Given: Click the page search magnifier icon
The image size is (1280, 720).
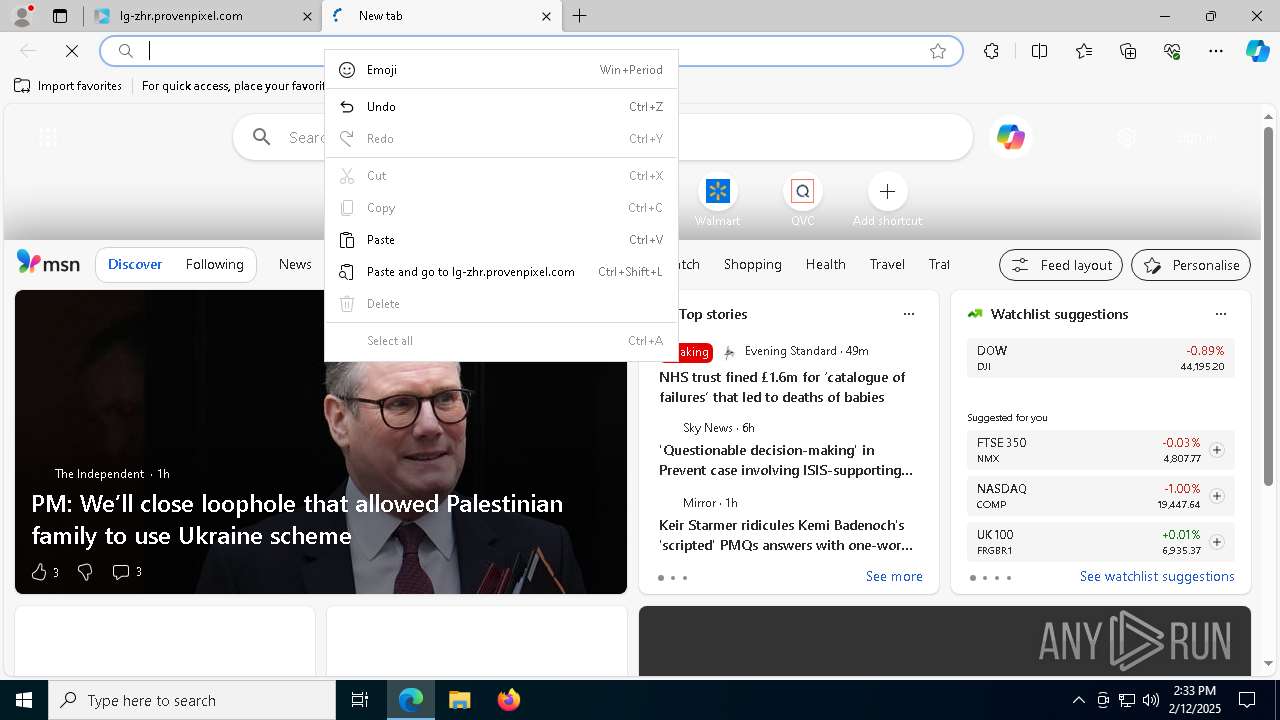Looking at the screenshot, I should coord(262,137).
